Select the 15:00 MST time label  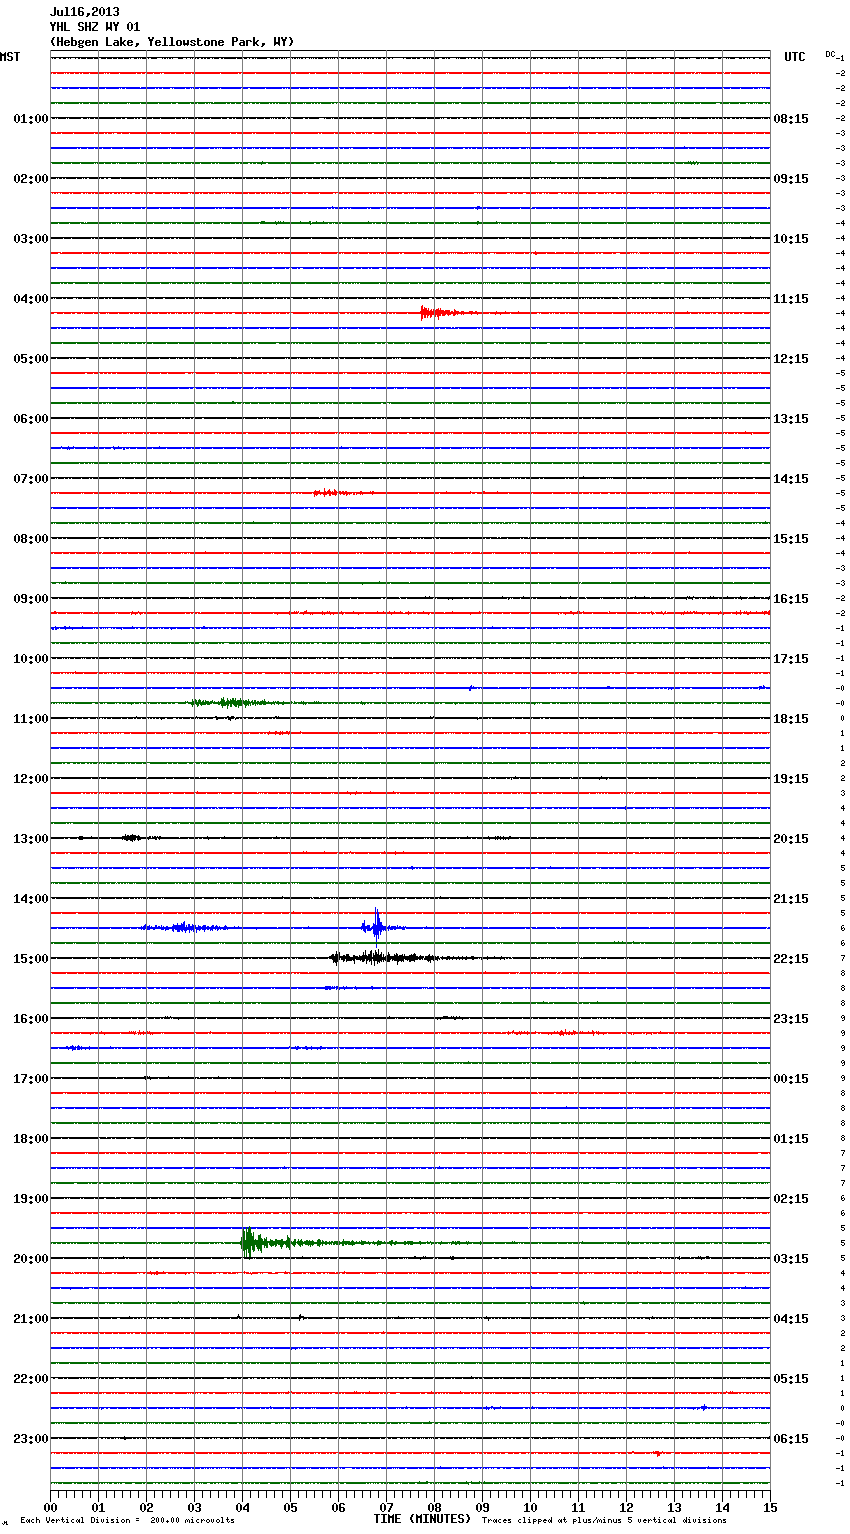coord(31,959)
